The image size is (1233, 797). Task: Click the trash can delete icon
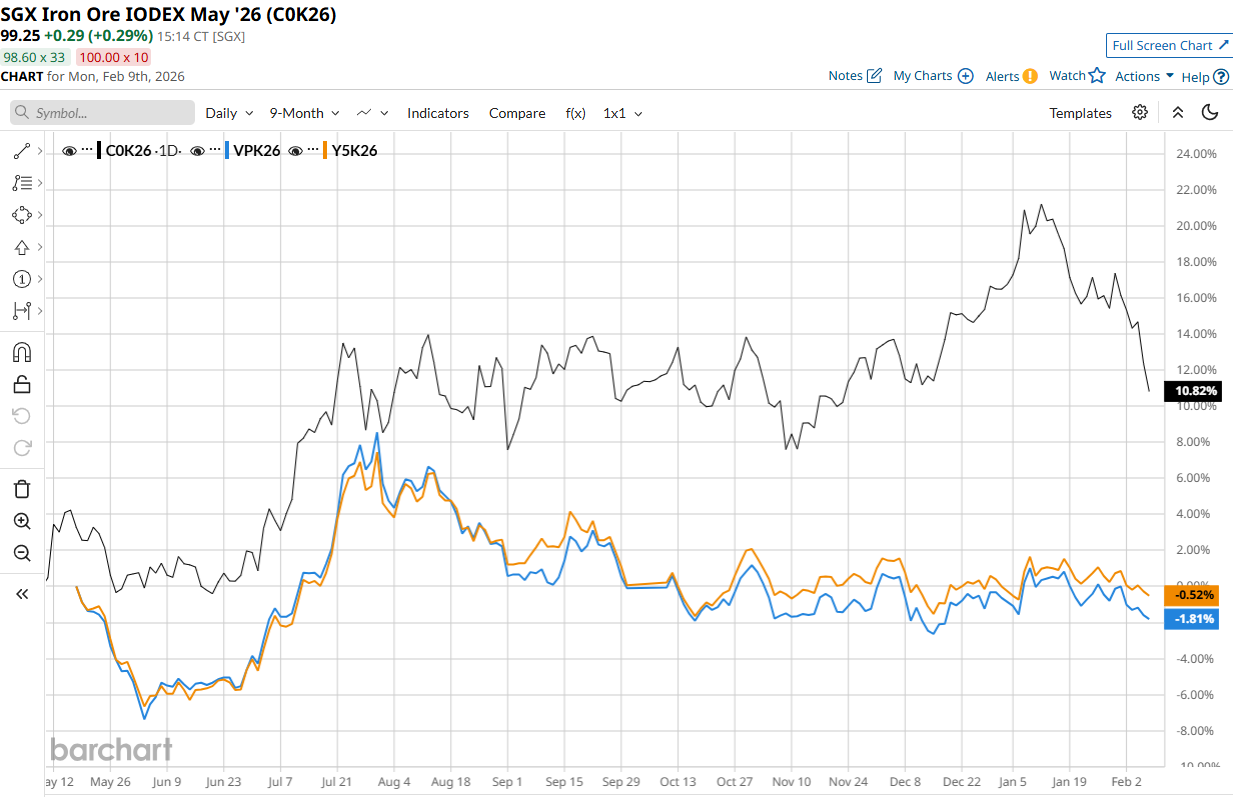click(21, 488)
